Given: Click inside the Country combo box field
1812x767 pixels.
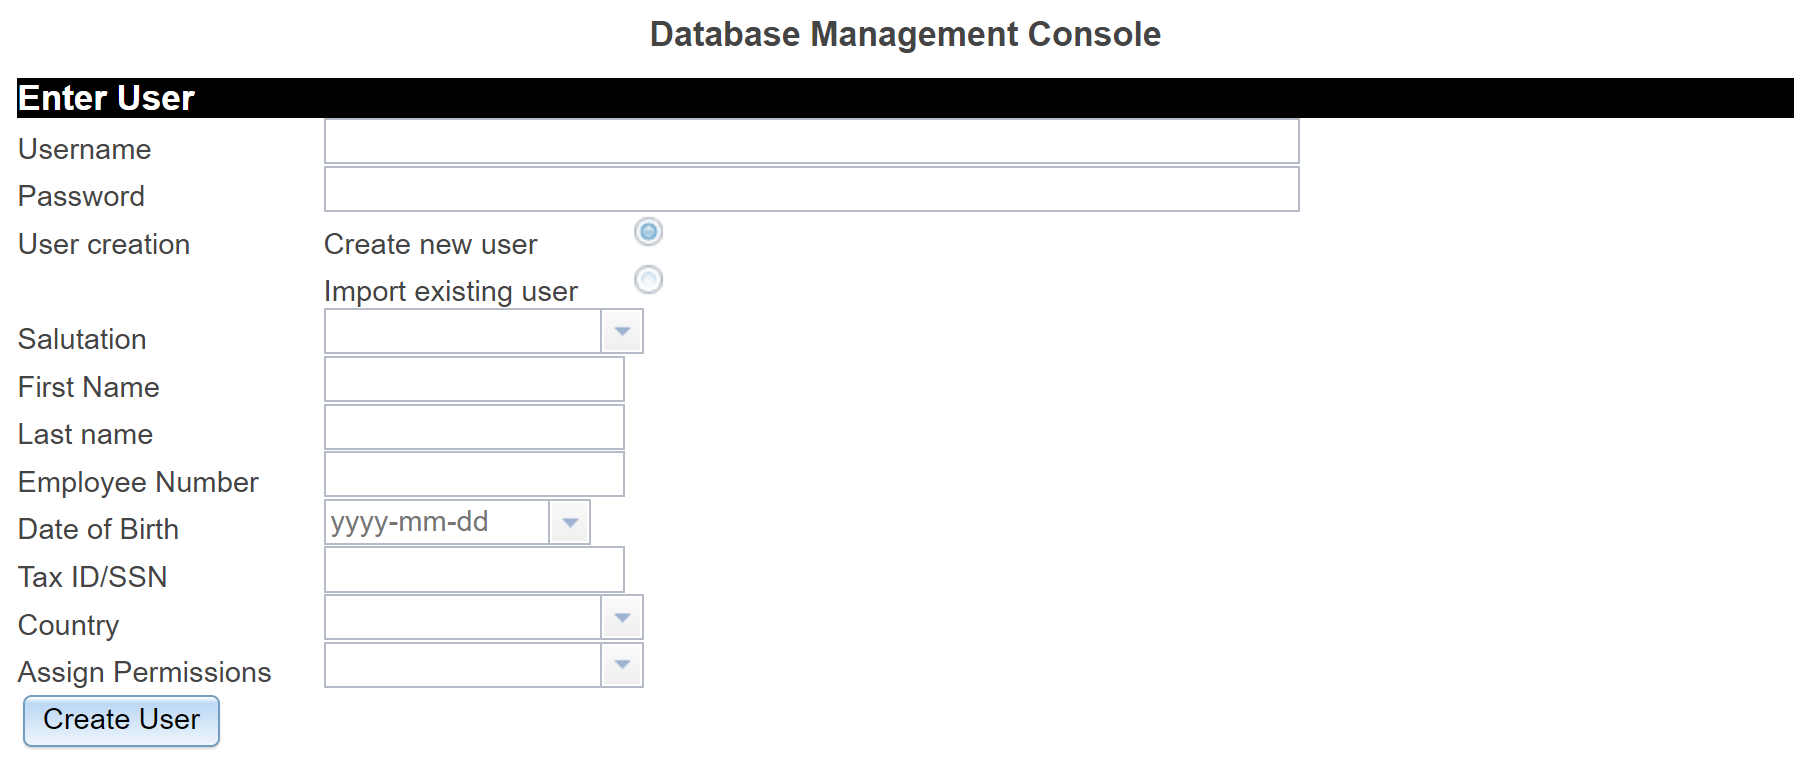Looking at the screenshot, I should click(x=462, y=618).
